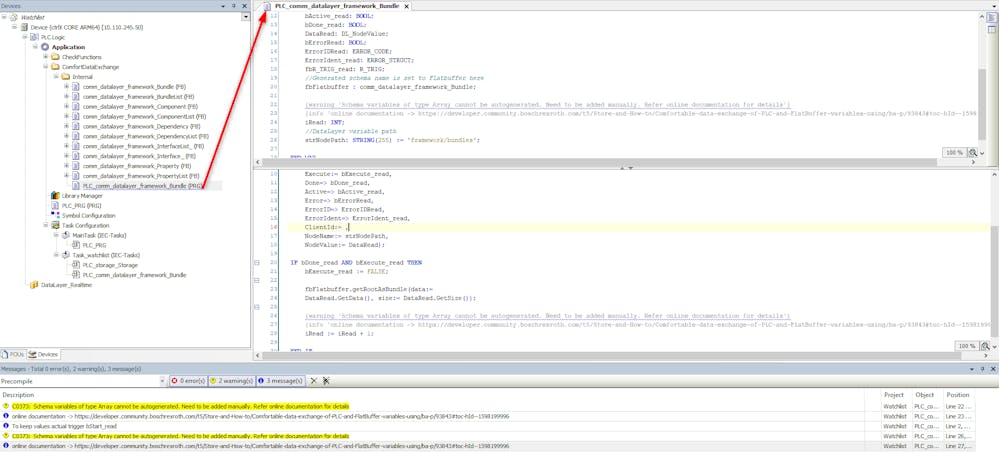
Task: Open comm_datalayer_framework_PropertyList (FB) object
Action: [141, 176]
